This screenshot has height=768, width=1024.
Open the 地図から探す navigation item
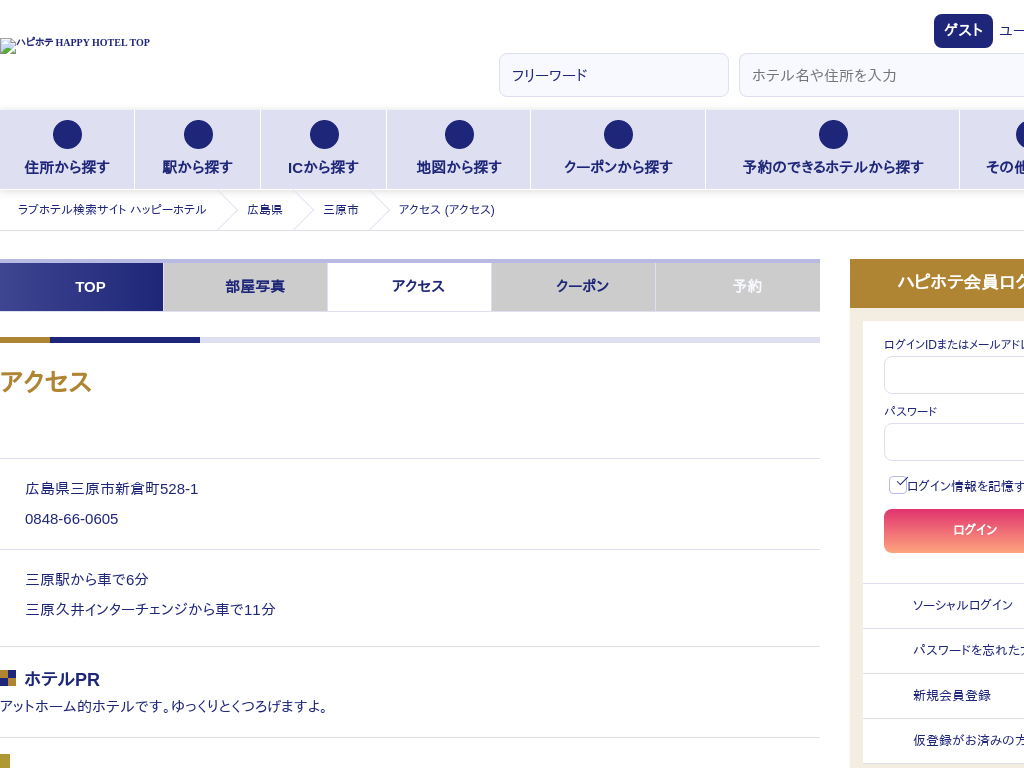(459, 150)
